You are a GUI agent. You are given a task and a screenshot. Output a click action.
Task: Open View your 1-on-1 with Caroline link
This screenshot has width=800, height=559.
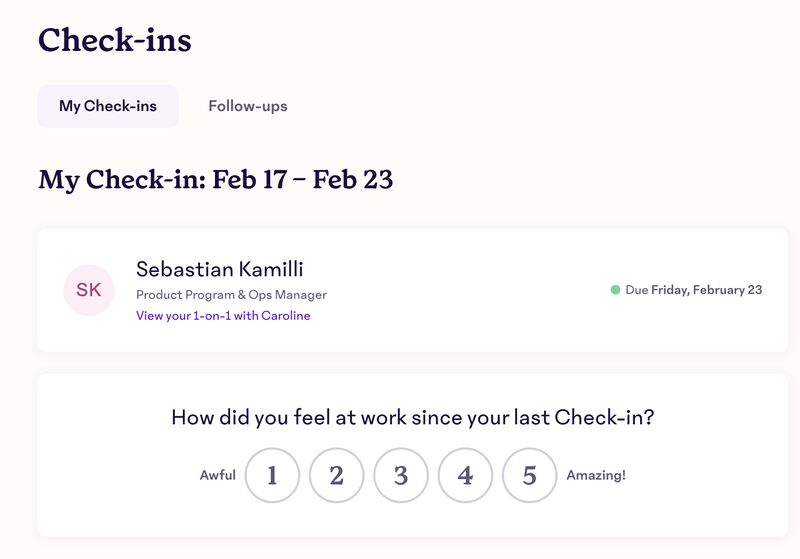click(x=223, y=316)
